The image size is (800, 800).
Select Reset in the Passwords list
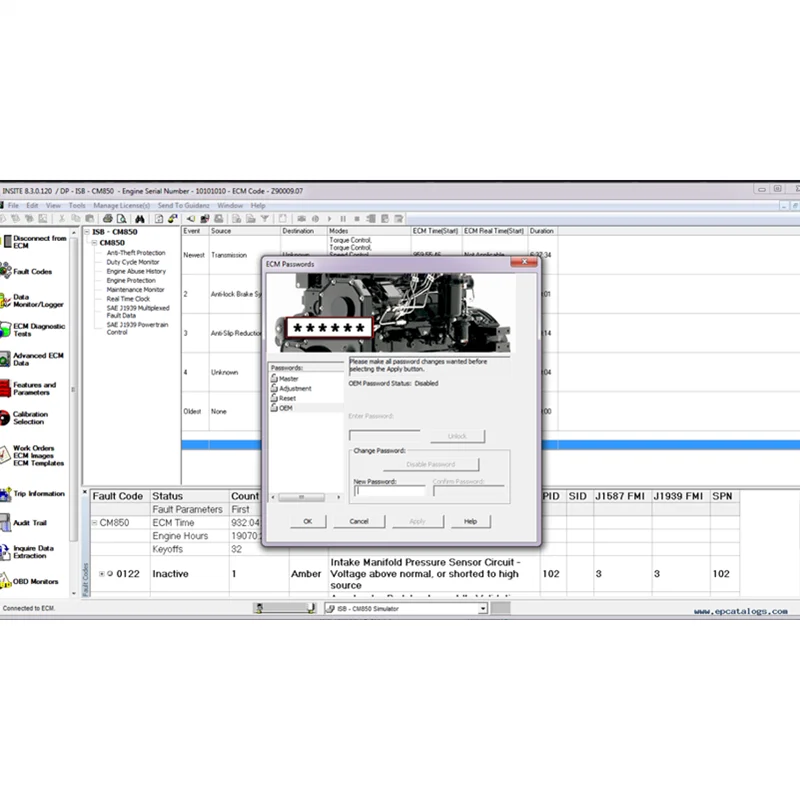[x=283, y=398]
